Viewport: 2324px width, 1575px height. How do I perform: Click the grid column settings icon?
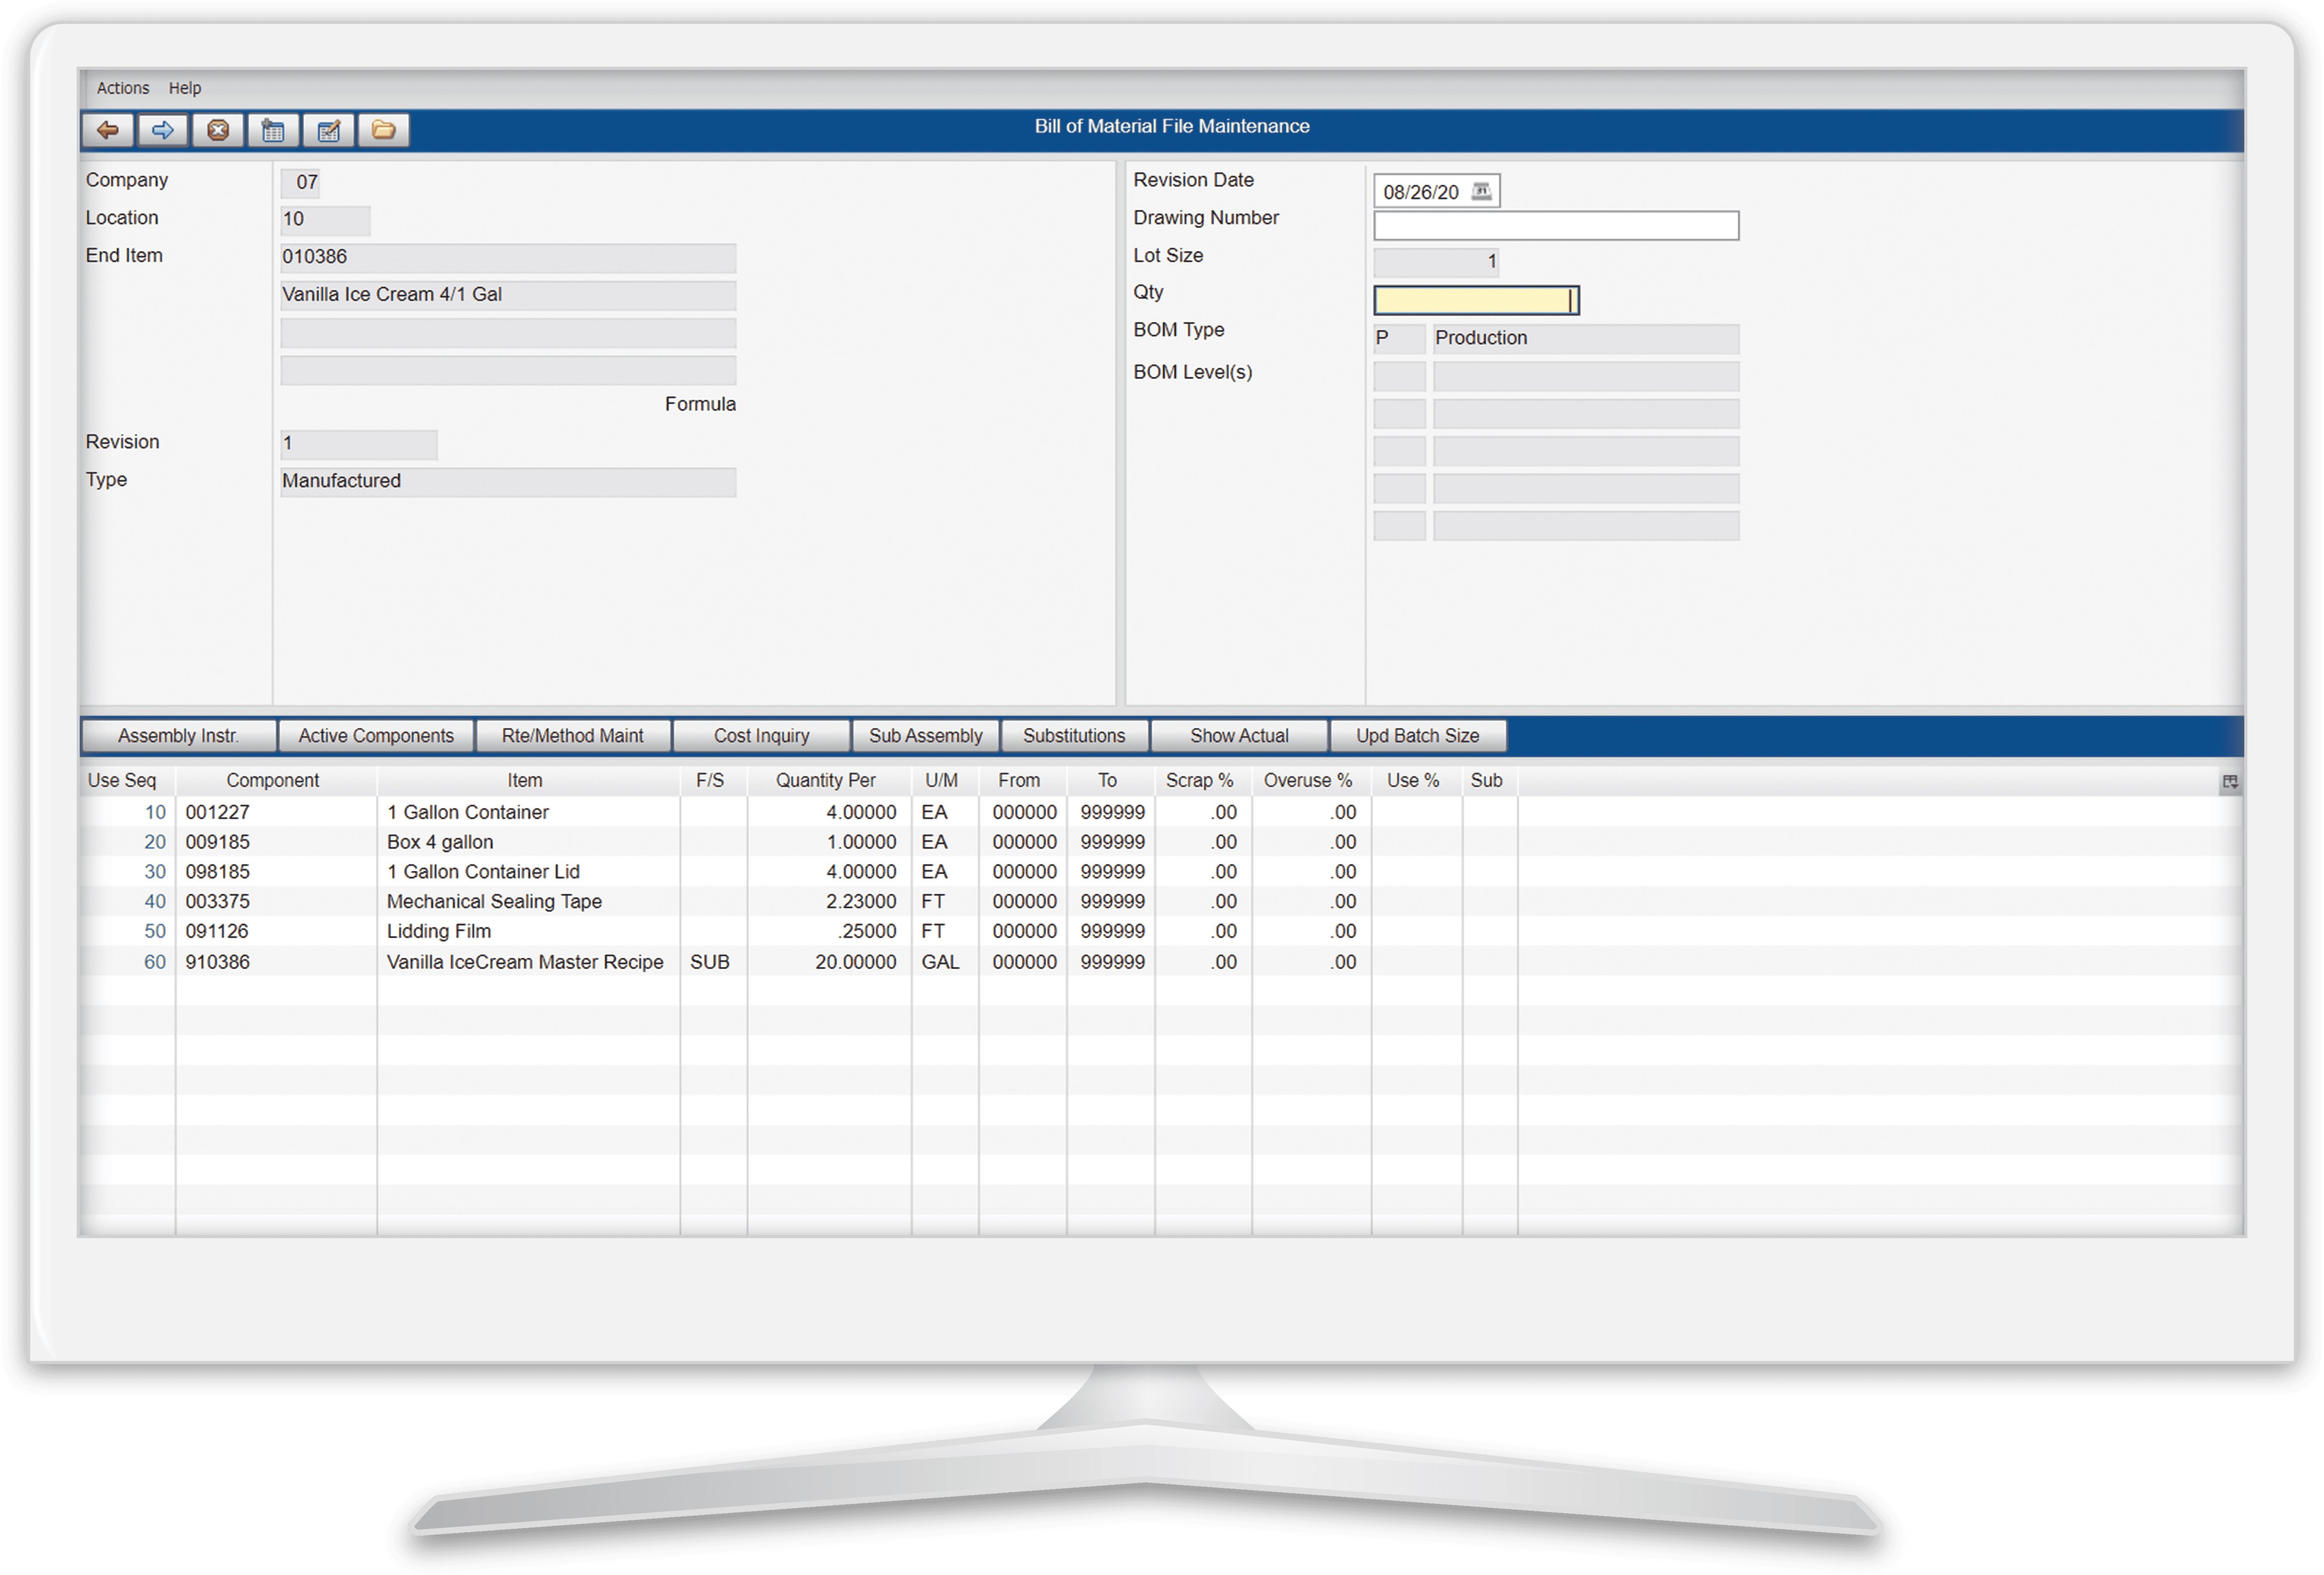[2230, 782]
